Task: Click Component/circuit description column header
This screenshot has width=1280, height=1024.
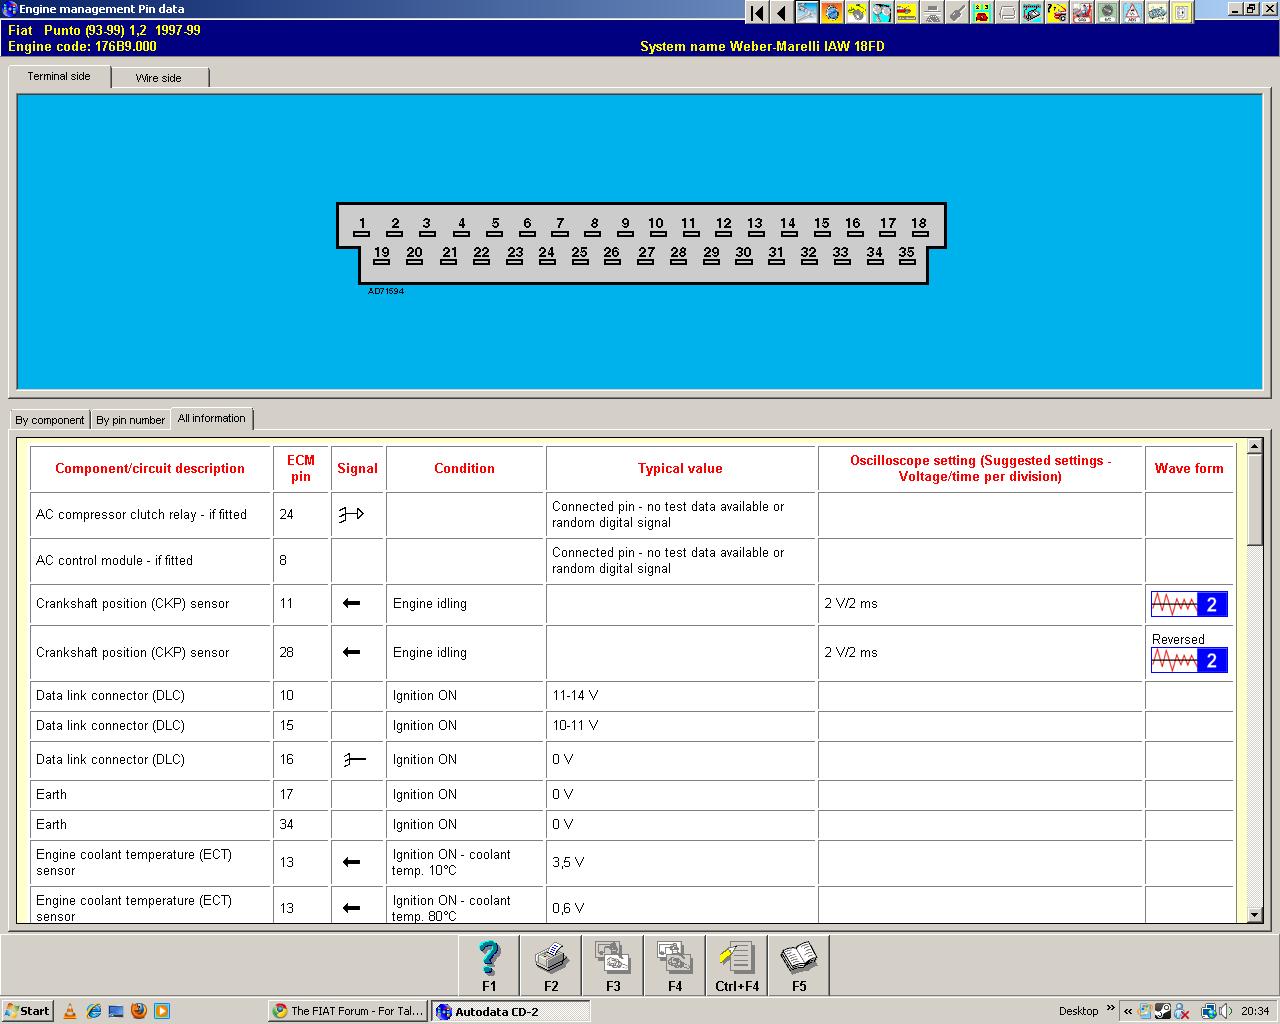Action: pos(150,468)
